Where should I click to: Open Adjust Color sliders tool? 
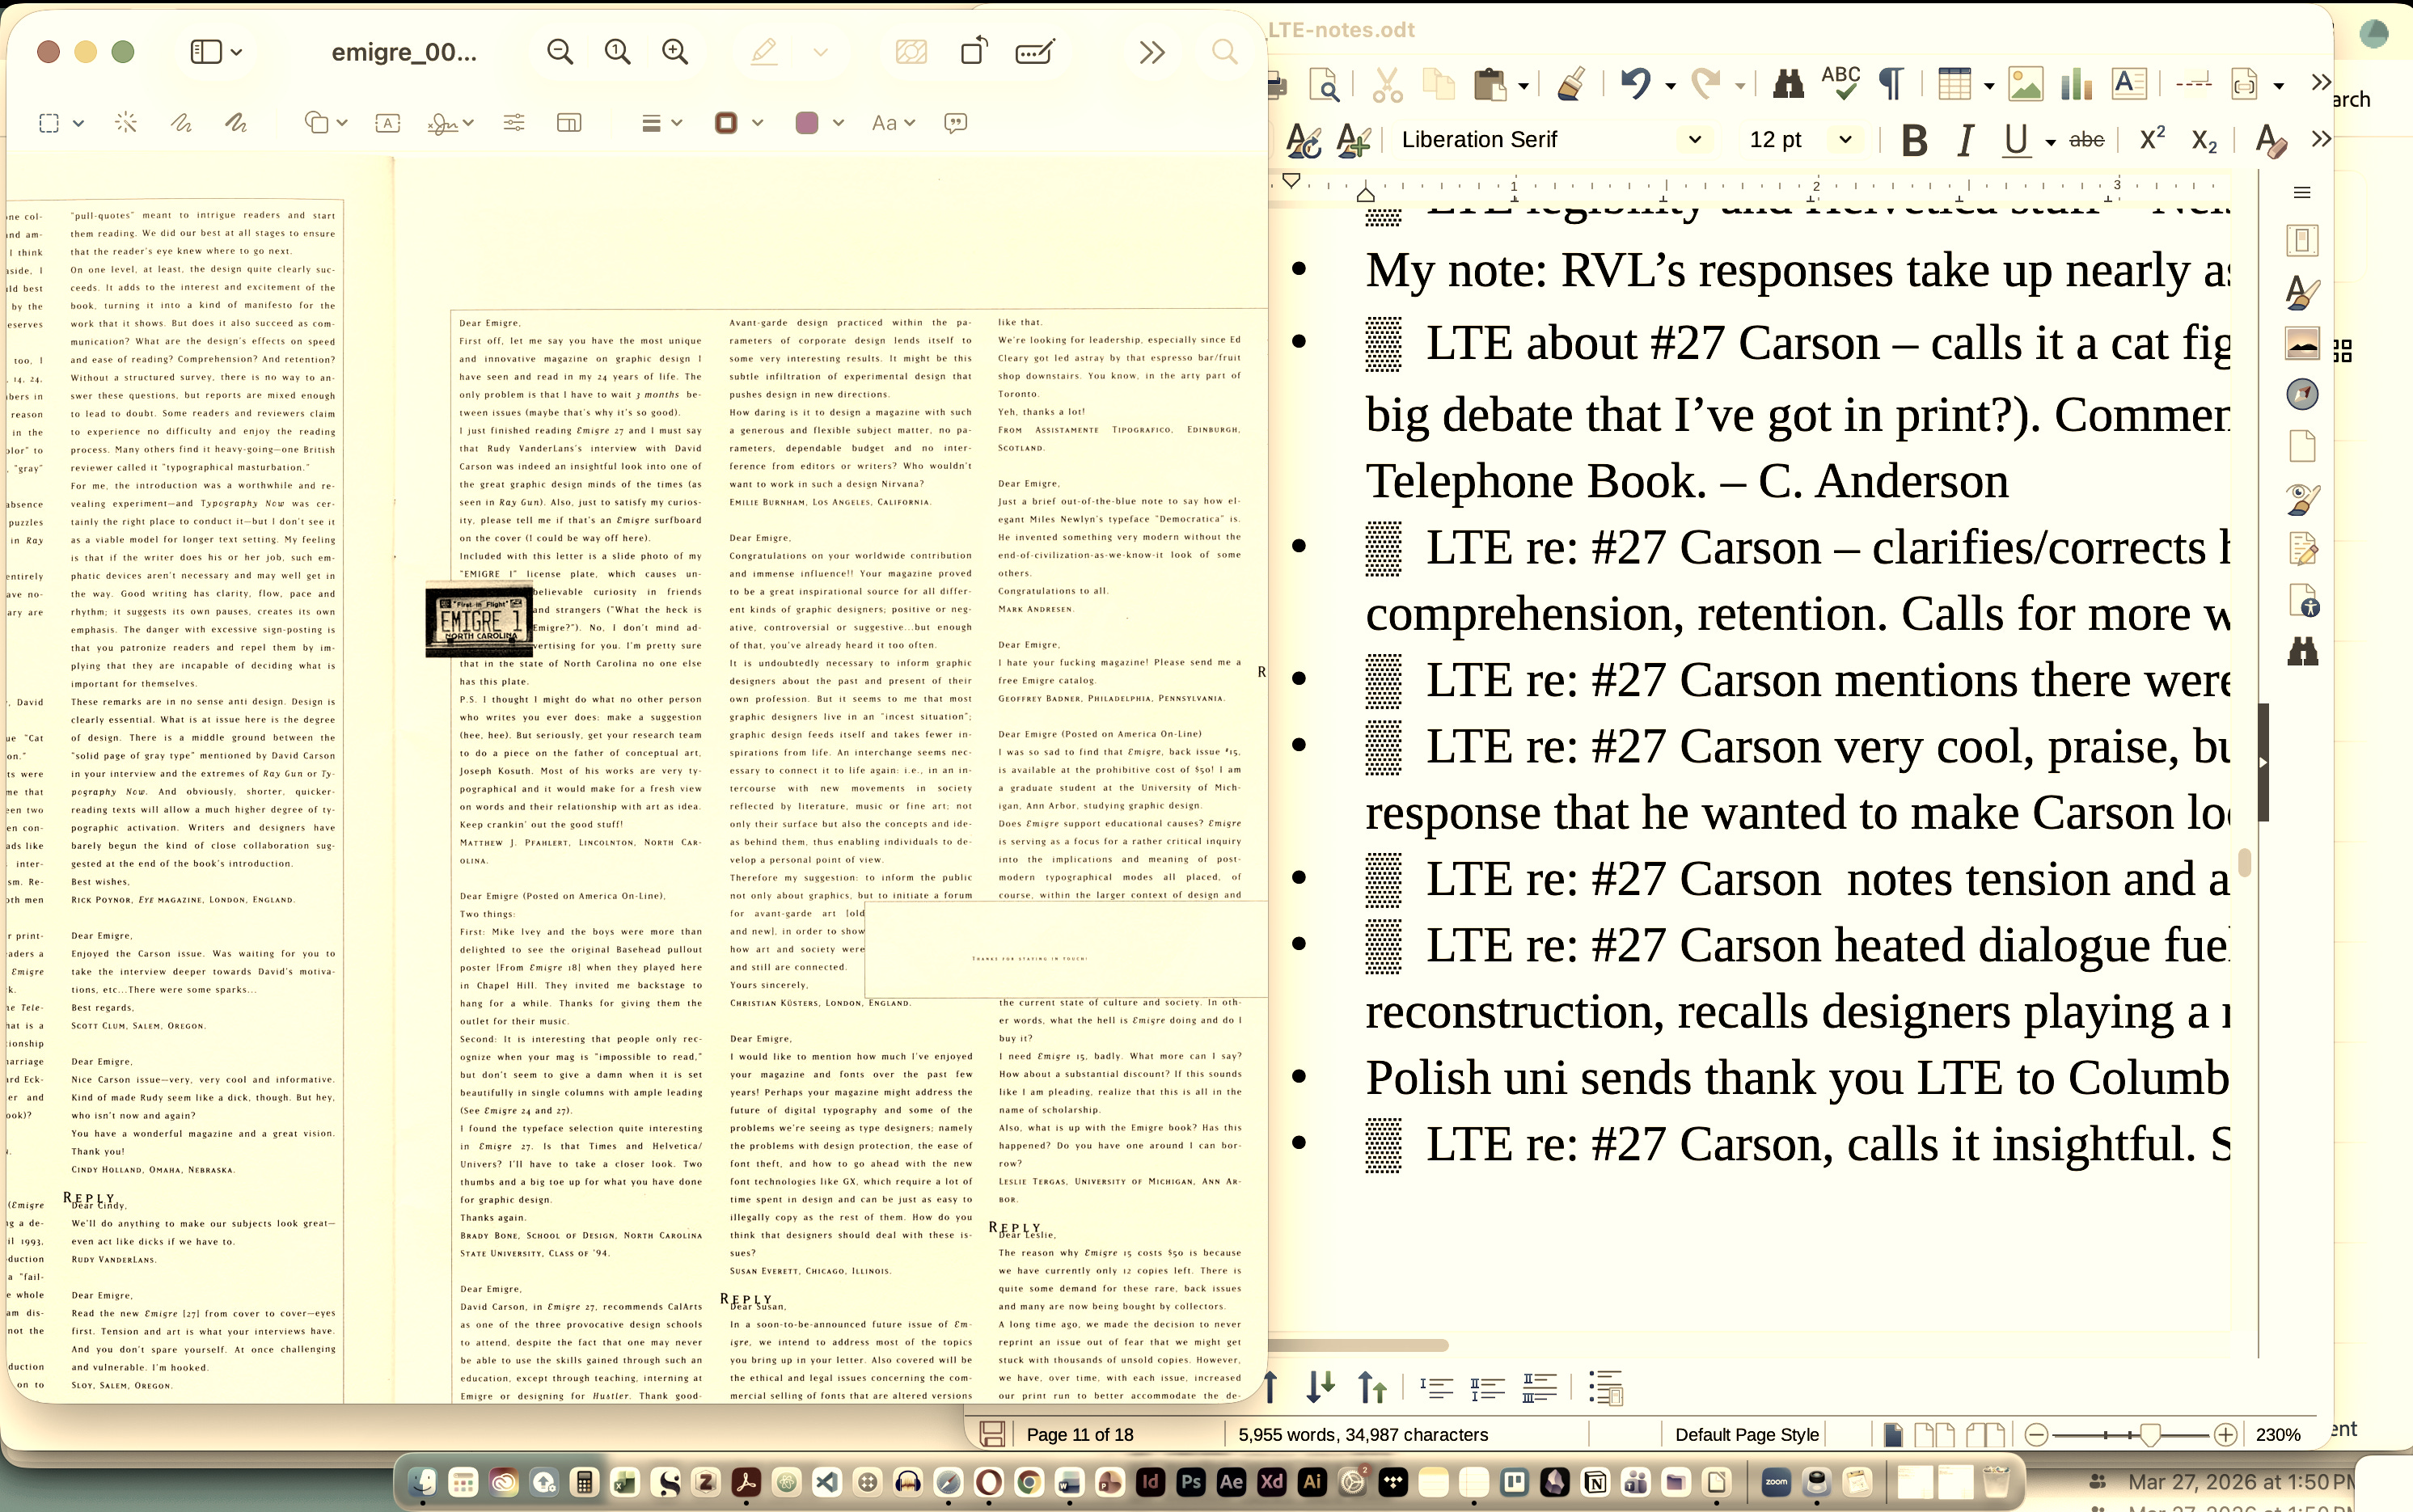514,123
